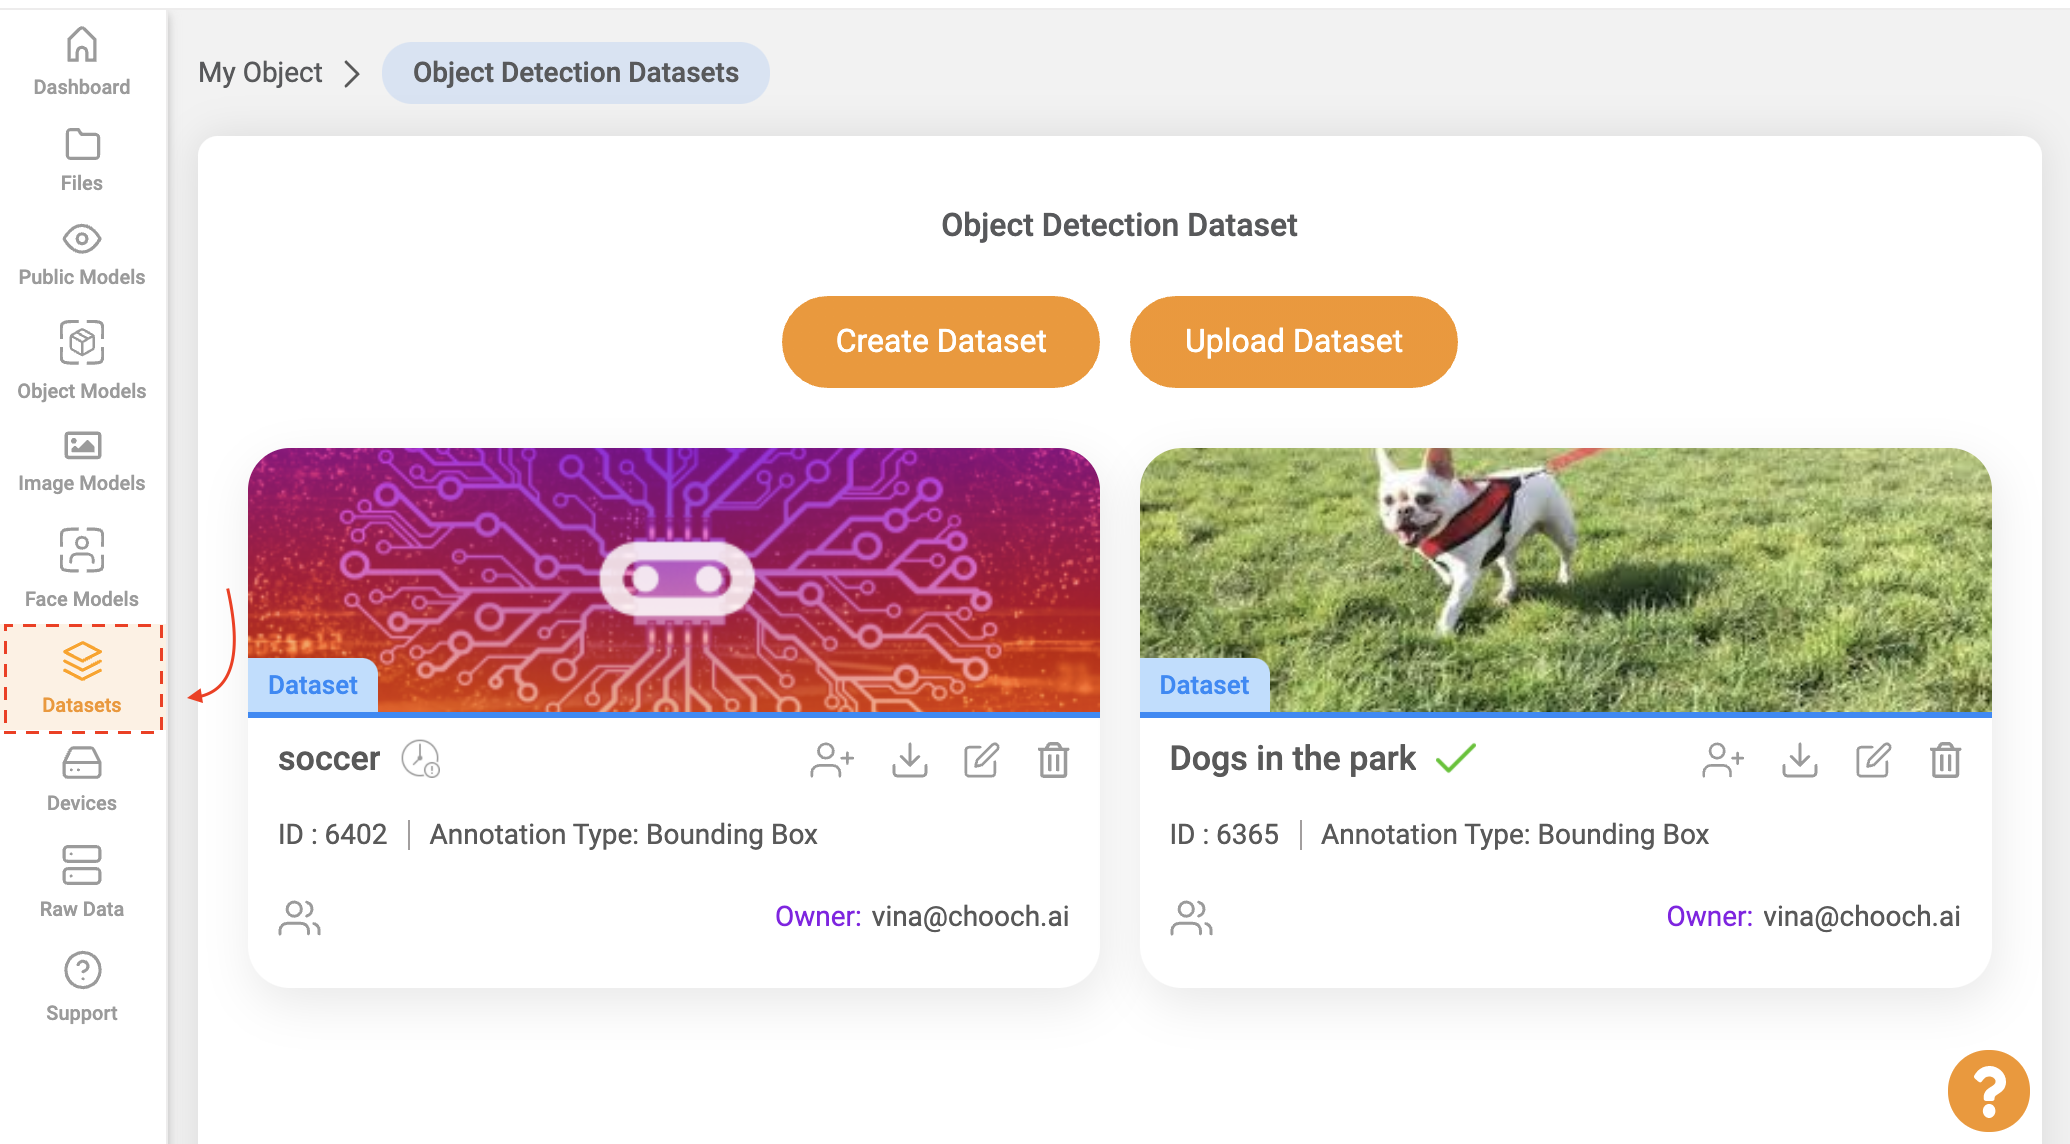Click add-user icon on Dogs in the park

coord(1723,760)
